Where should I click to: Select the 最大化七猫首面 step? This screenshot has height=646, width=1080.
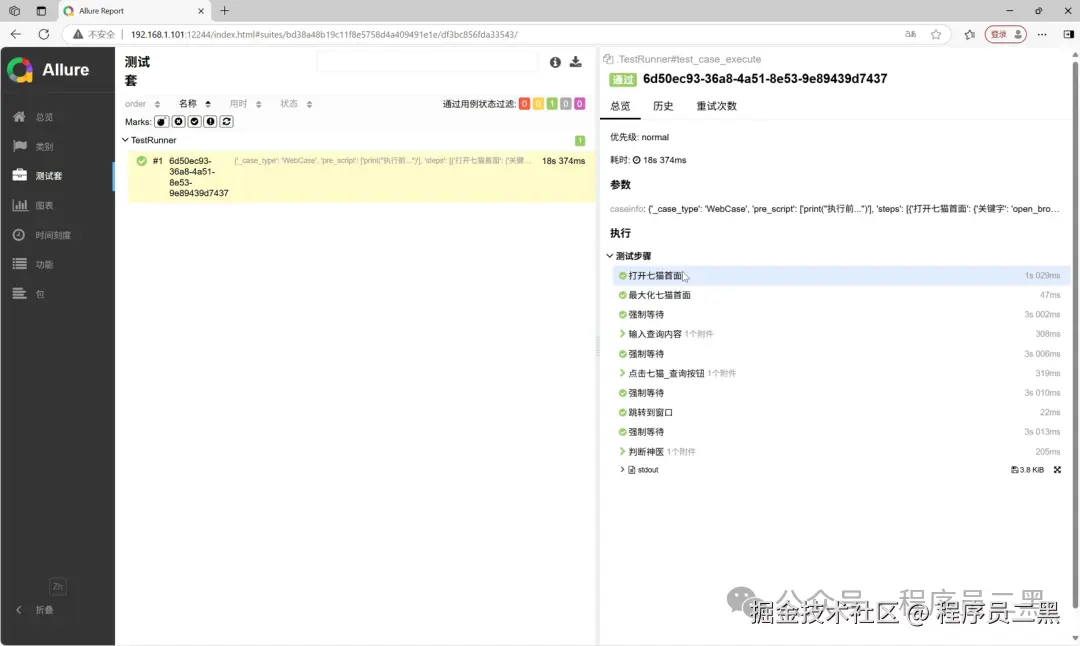(841, 295)
